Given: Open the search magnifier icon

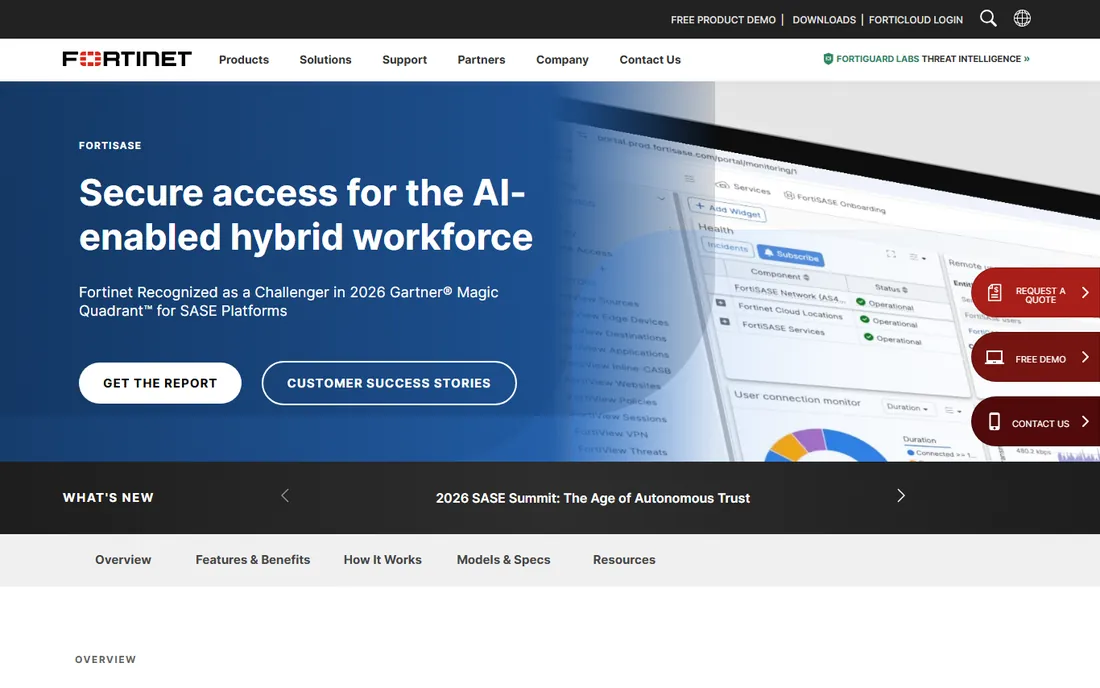Looking at the screenshot, I should click(988, 18).
